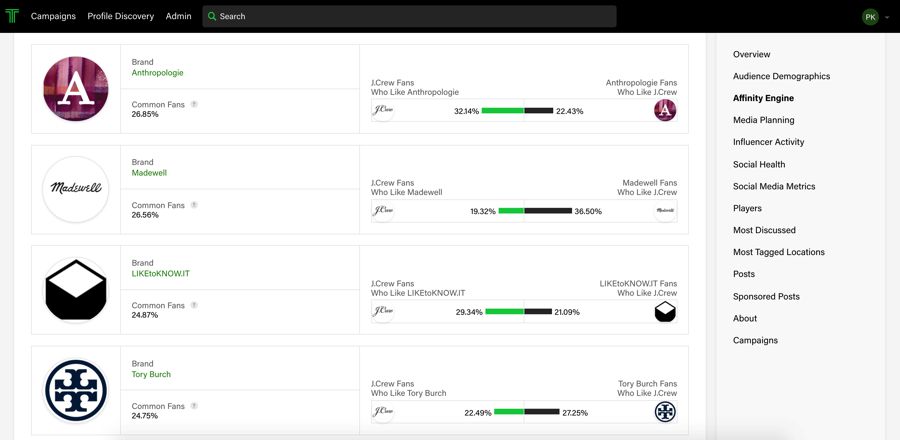
Task: Click 'Tory Burch Fans Who Like J.Crew' label
Action: coord(647,388)
